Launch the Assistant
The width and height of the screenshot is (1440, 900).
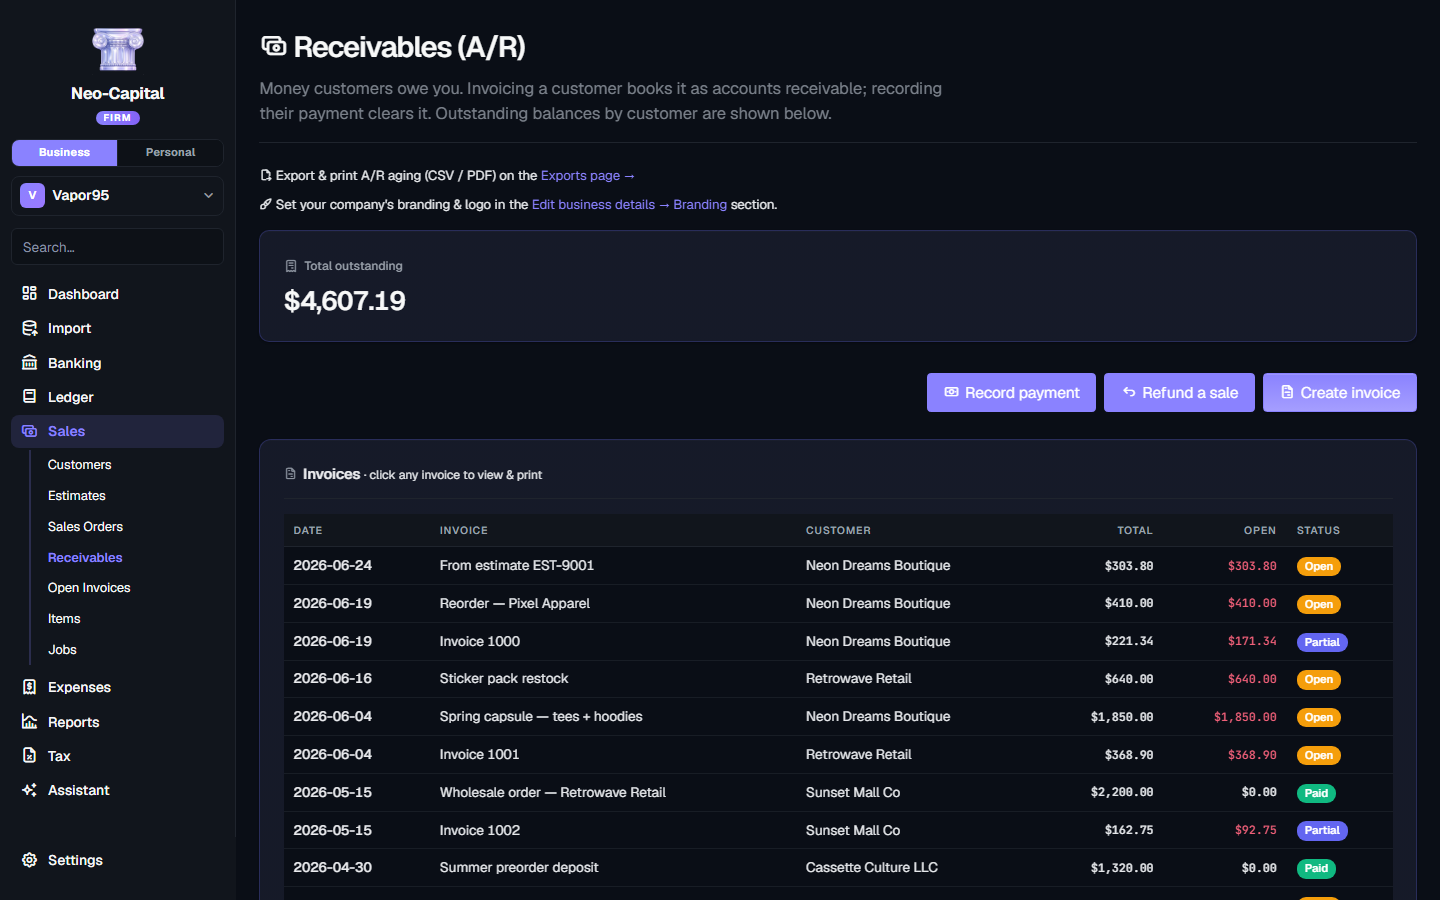coord(117,790)
